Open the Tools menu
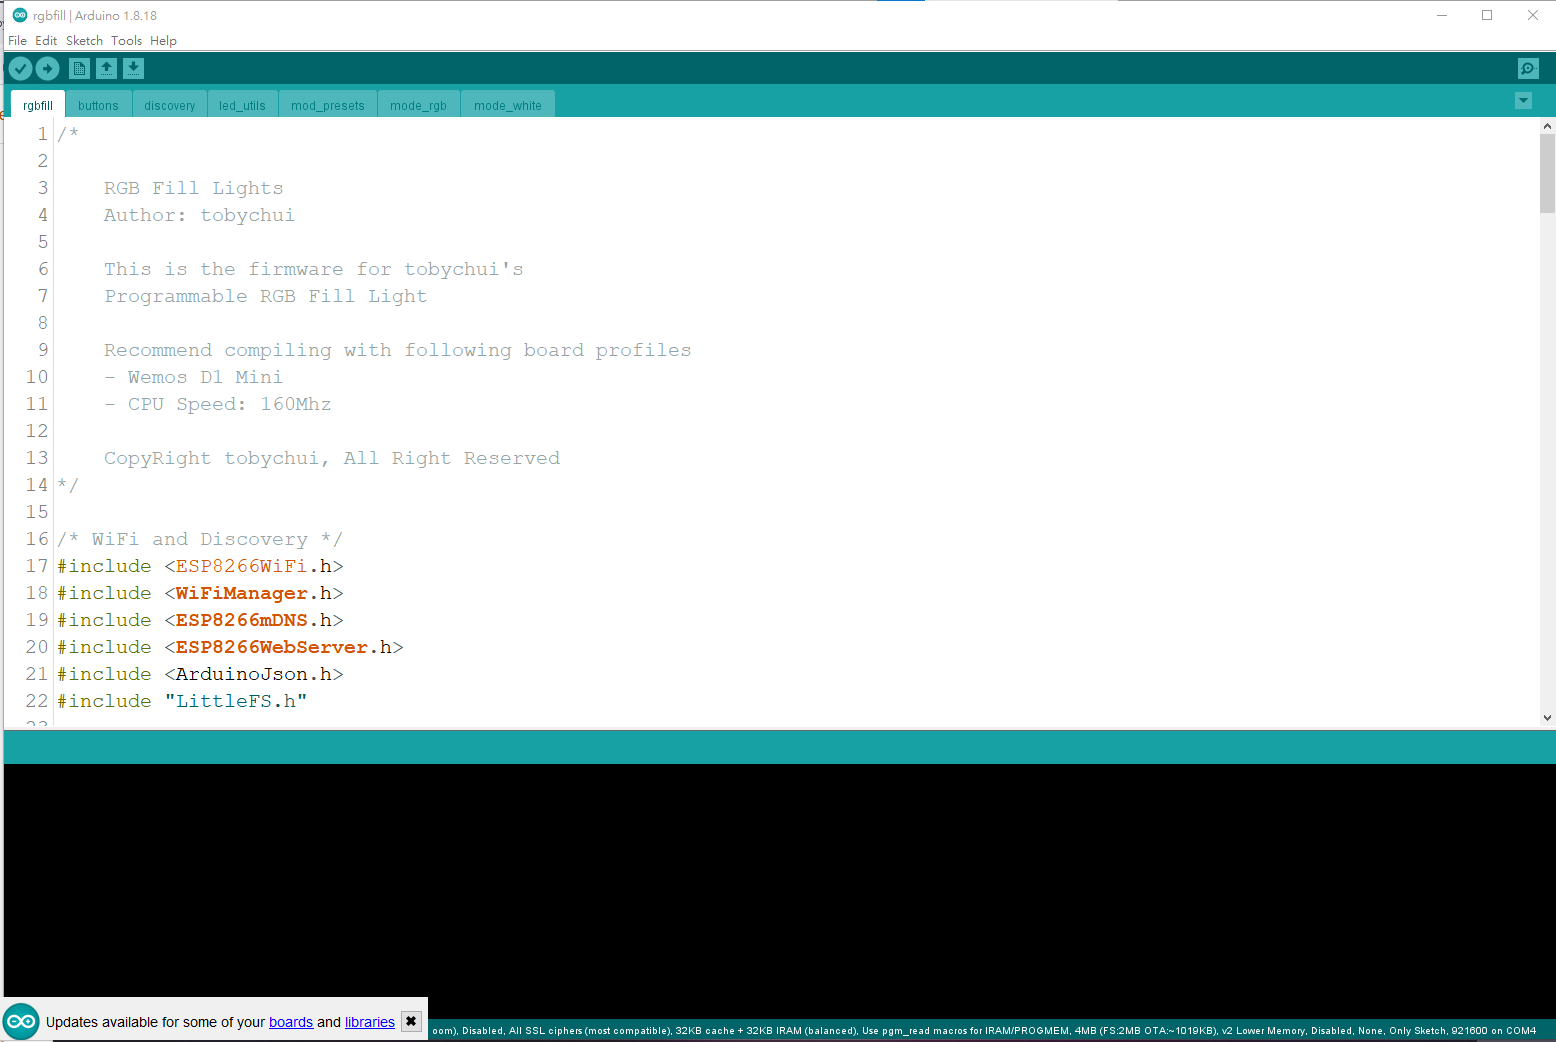1556x1042 pixels. [127, 41]
